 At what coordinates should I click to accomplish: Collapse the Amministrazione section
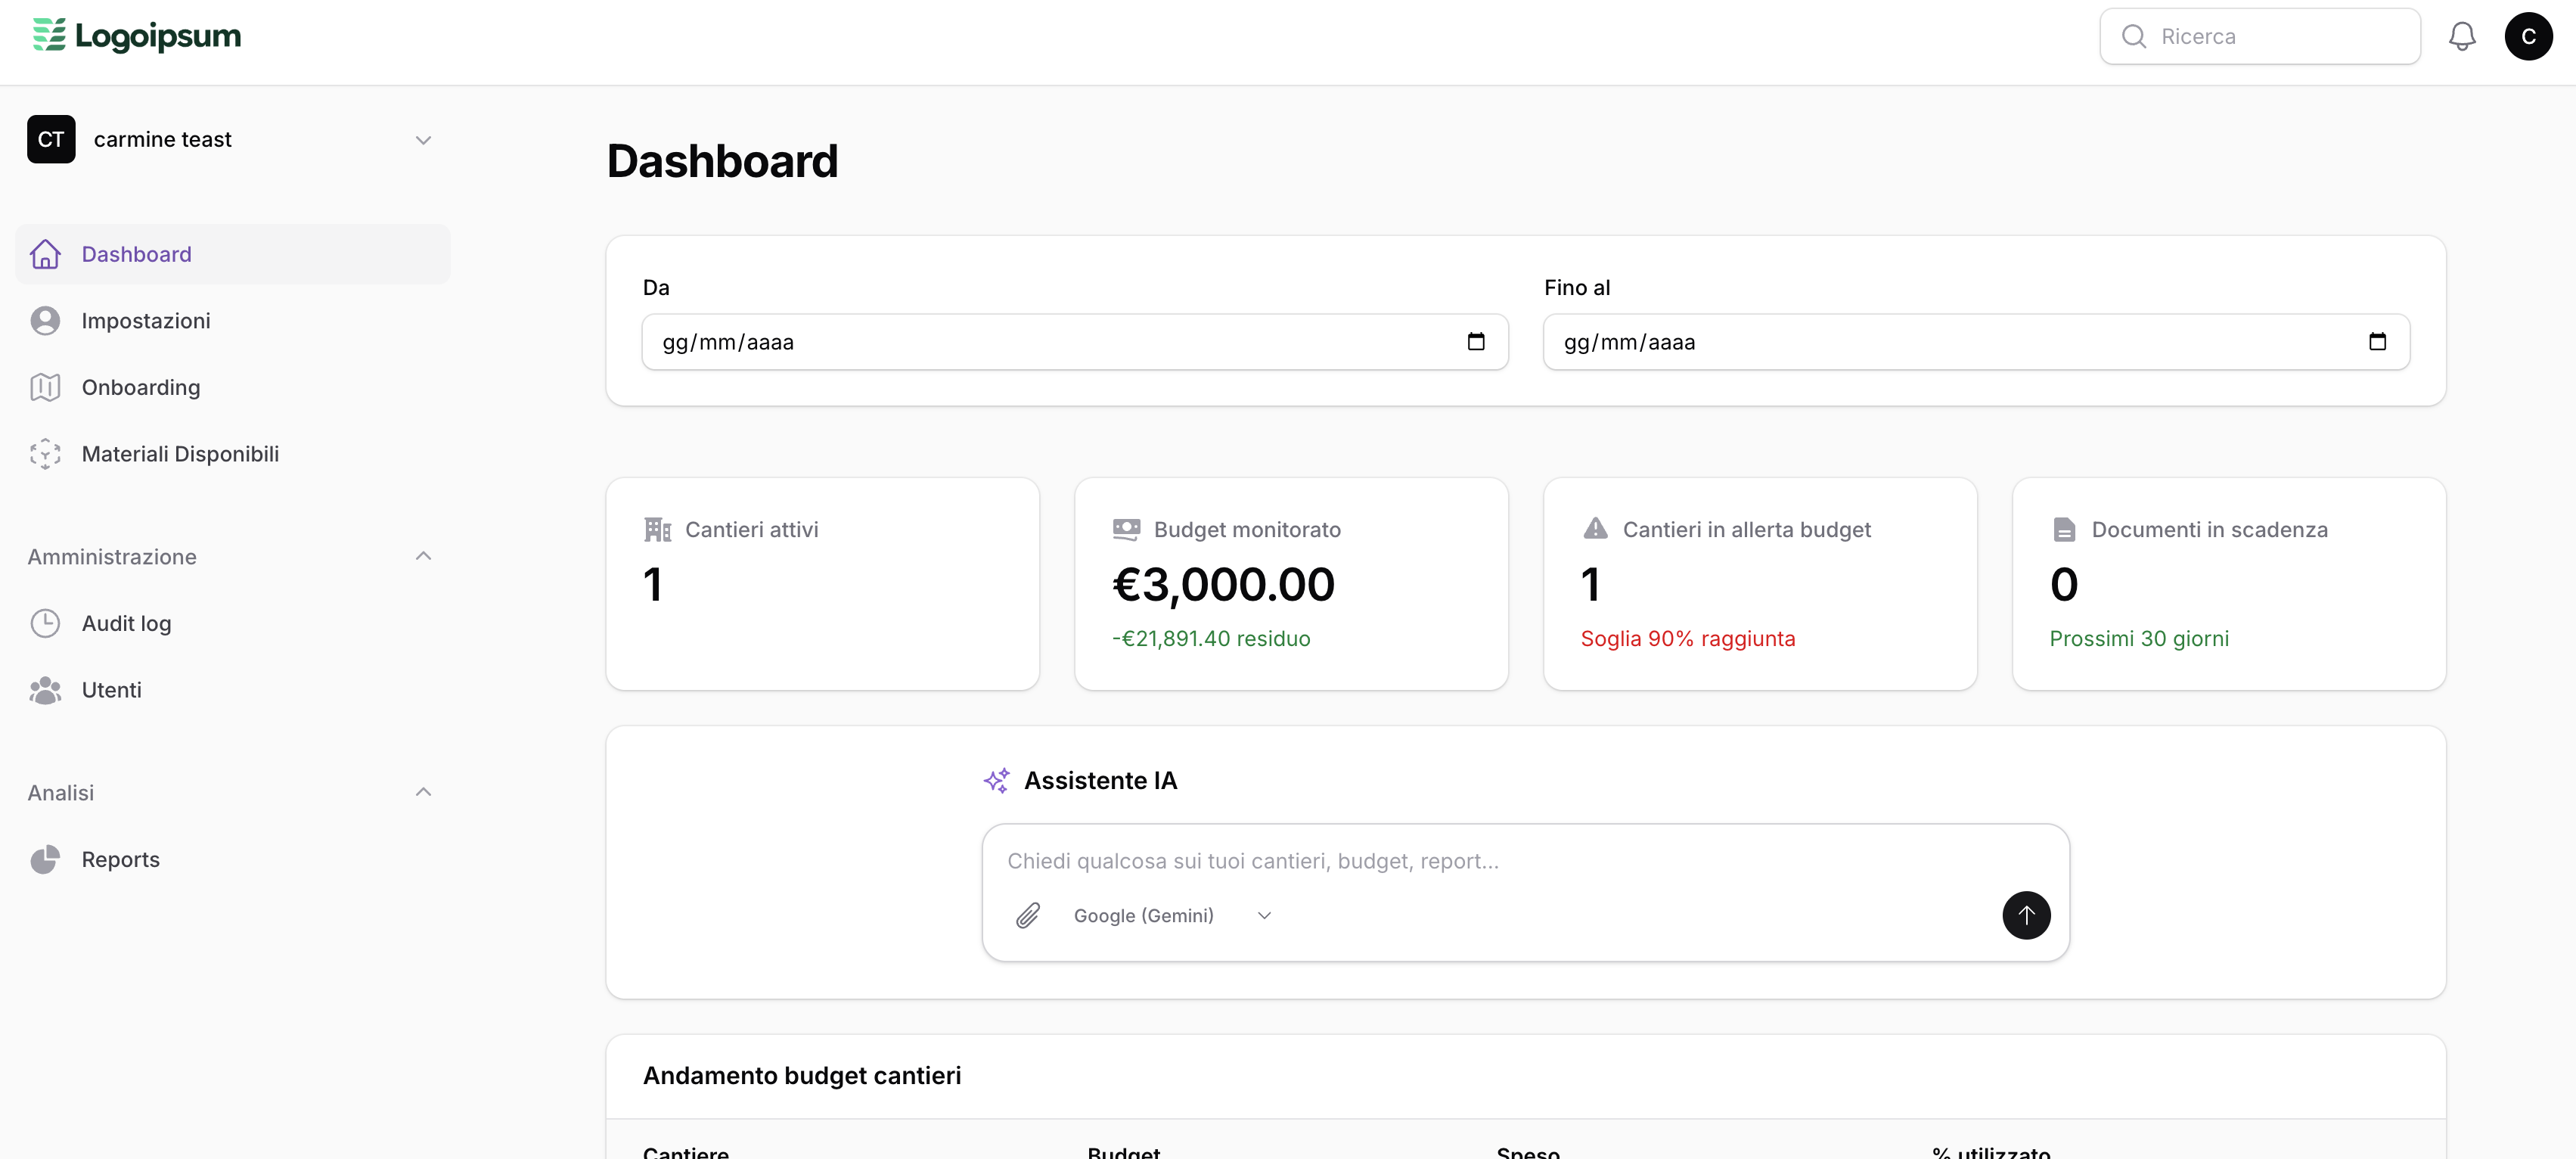coord(423,556)
